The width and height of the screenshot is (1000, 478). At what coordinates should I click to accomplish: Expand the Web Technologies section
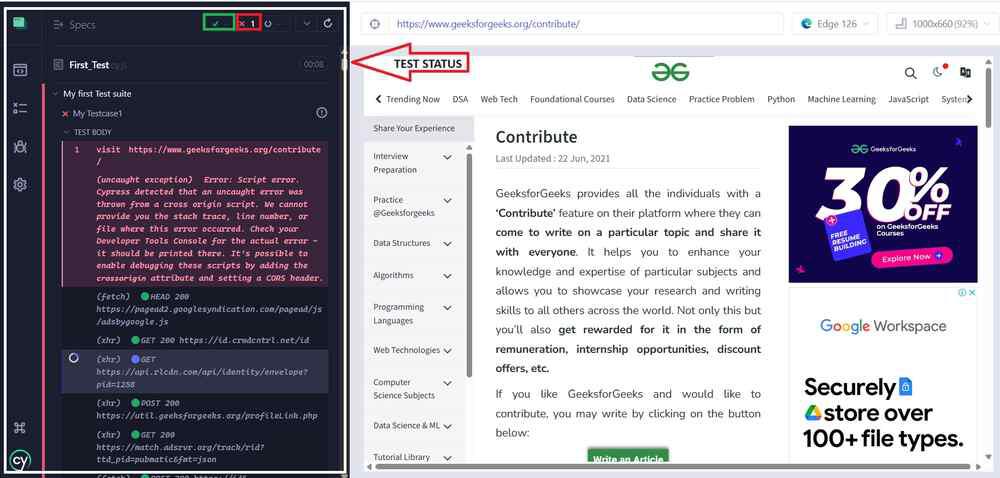(447, 351)
